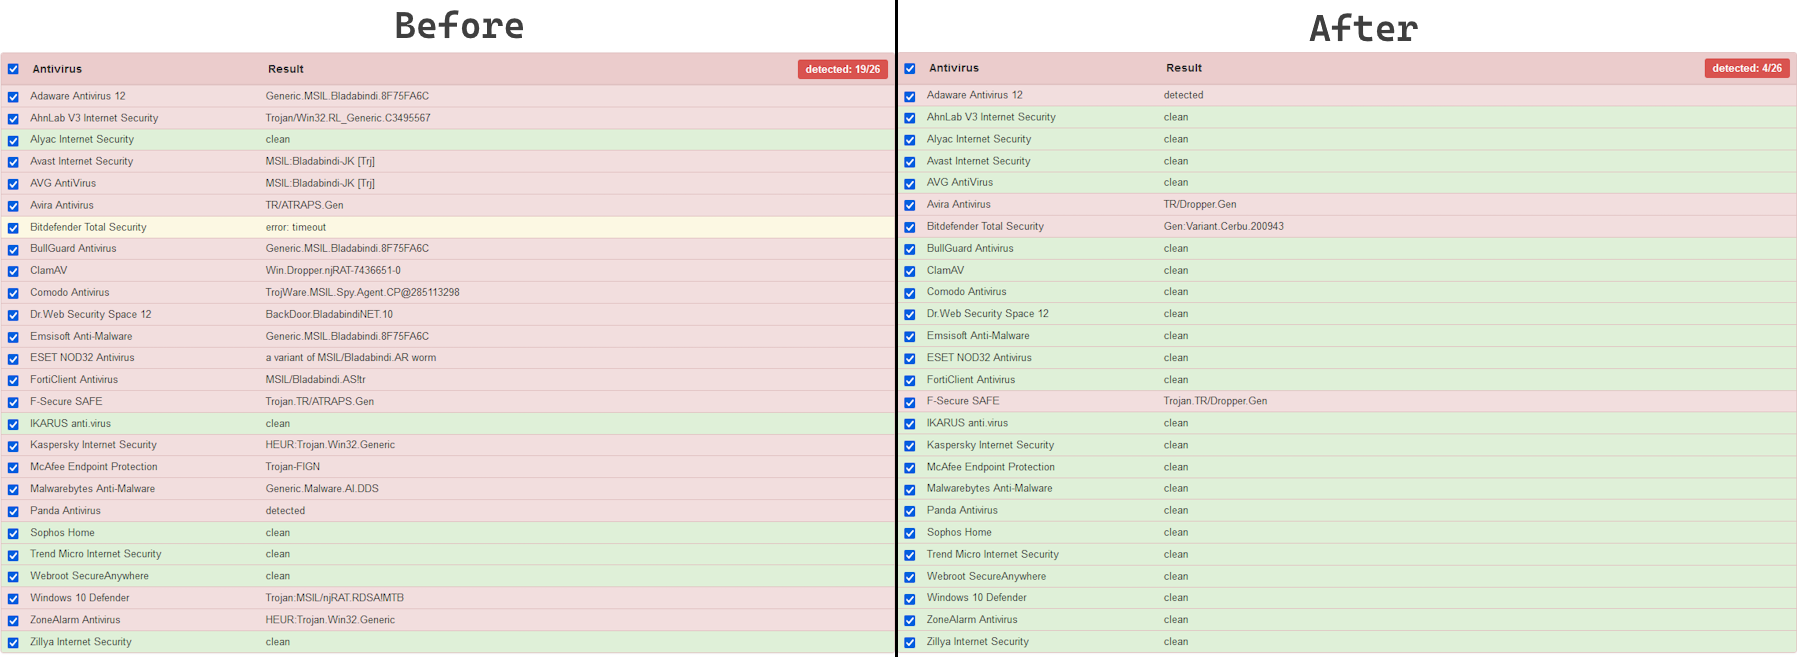This screenshot has height=657, width=1797.
Task: Uncheck Bitdefender Total Security in Before table
Action: click(13, 228)
